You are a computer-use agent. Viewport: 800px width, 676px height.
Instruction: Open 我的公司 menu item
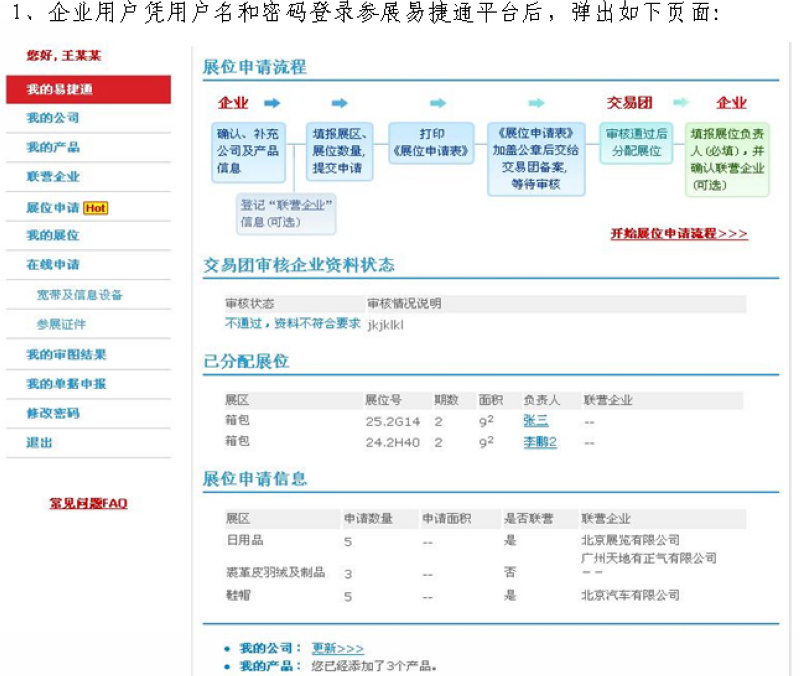pos(53,118)
